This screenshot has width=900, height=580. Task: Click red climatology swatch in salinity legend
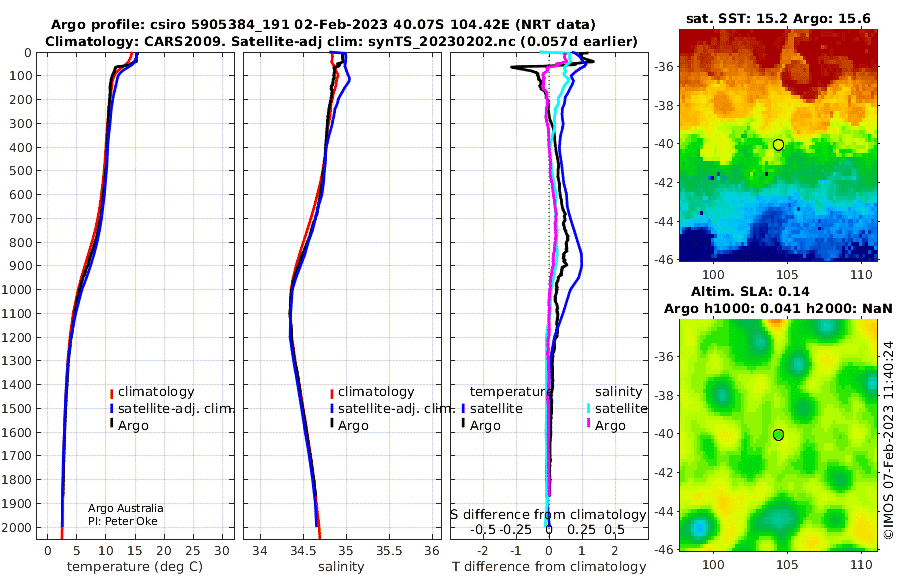(x=332, y=393)
